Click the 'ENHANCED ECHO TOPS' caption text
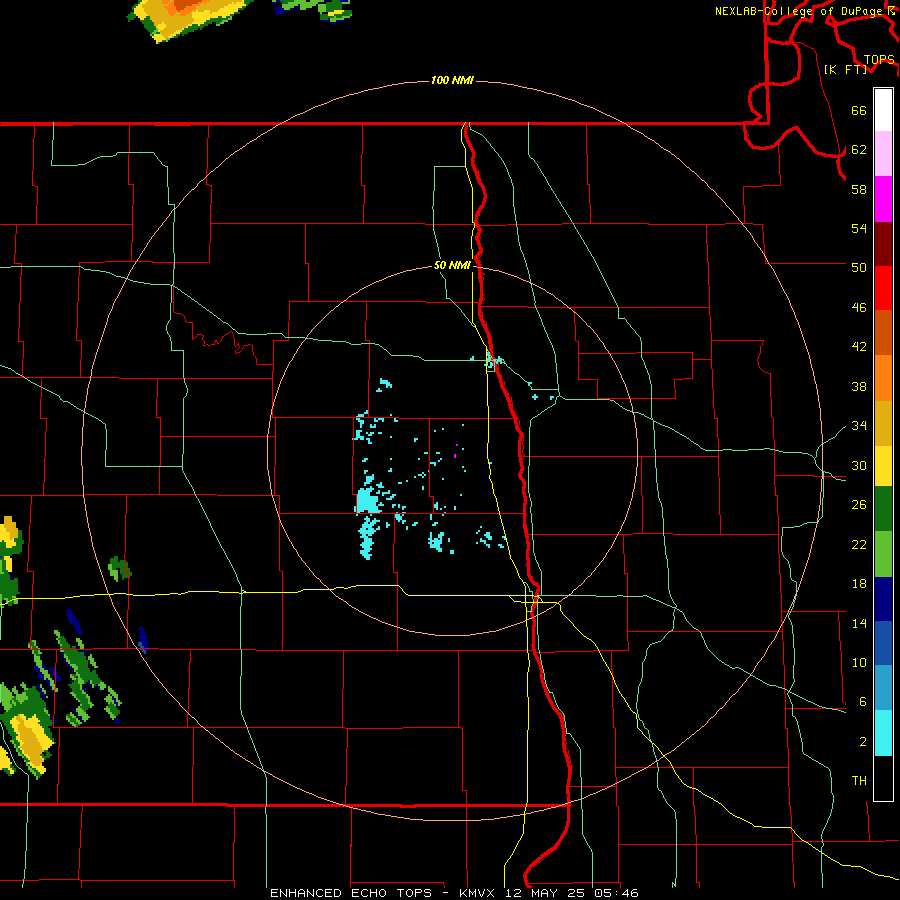The height and width of the screenshot is (900, 900). tap(351, 893)
